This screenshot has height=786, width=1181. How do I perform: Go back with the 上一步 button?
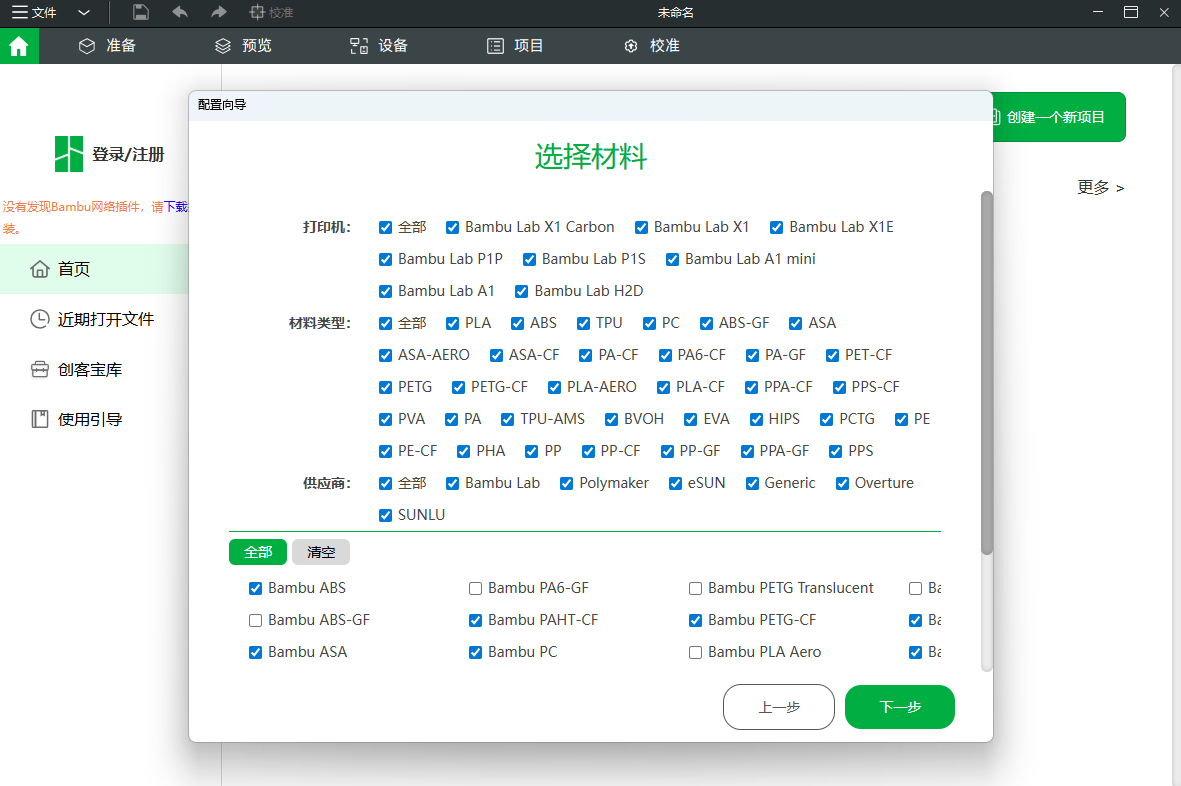[779, 707]
